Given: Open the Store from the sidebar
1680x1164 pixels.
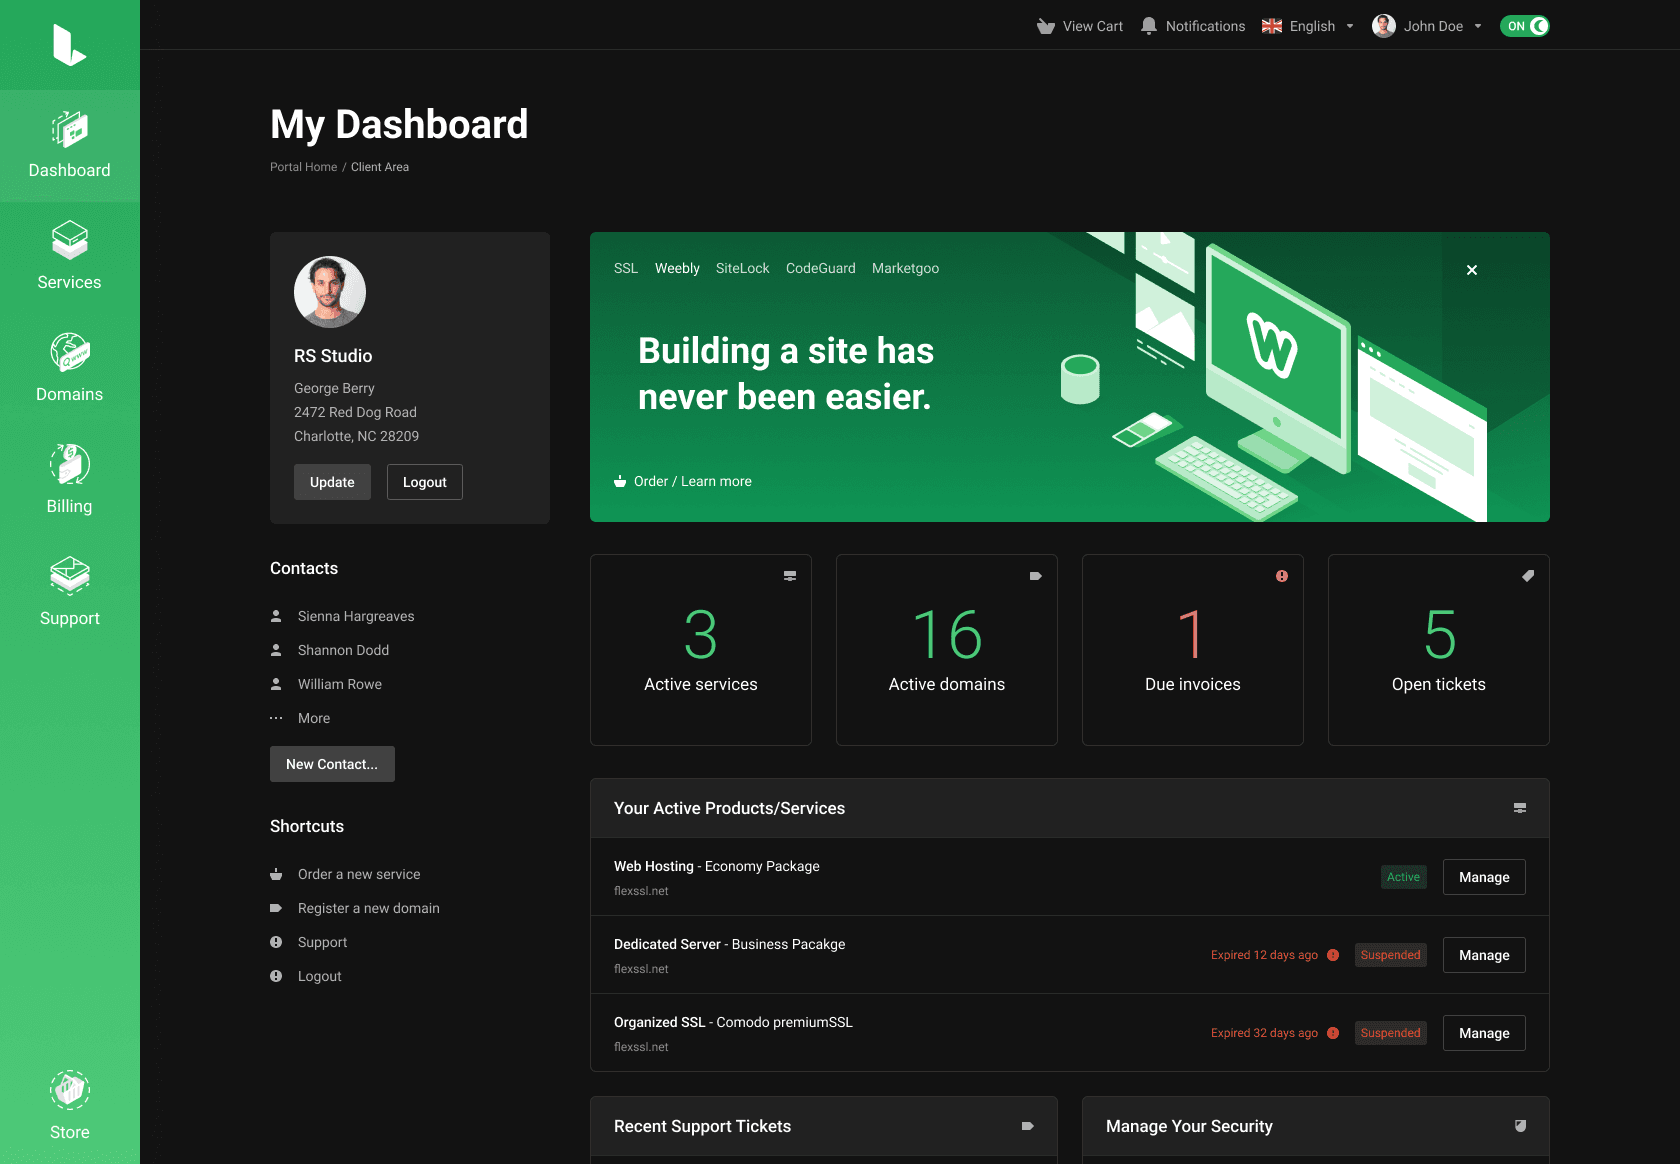Looking at the screenshot, I should (x=69, y=1105).
